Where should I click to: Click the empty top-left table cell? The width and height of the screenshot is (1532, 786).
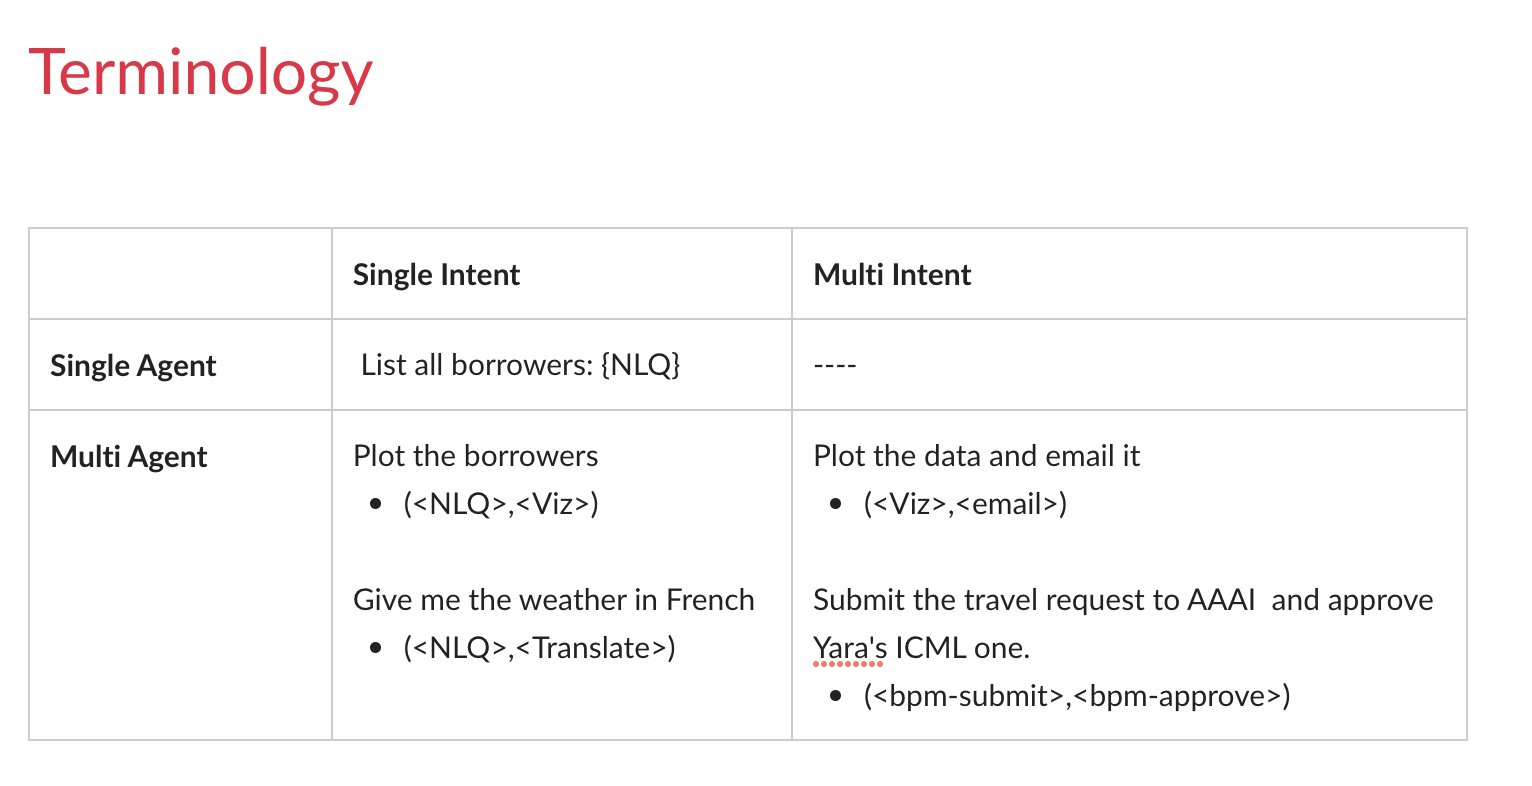pos(181,274)
